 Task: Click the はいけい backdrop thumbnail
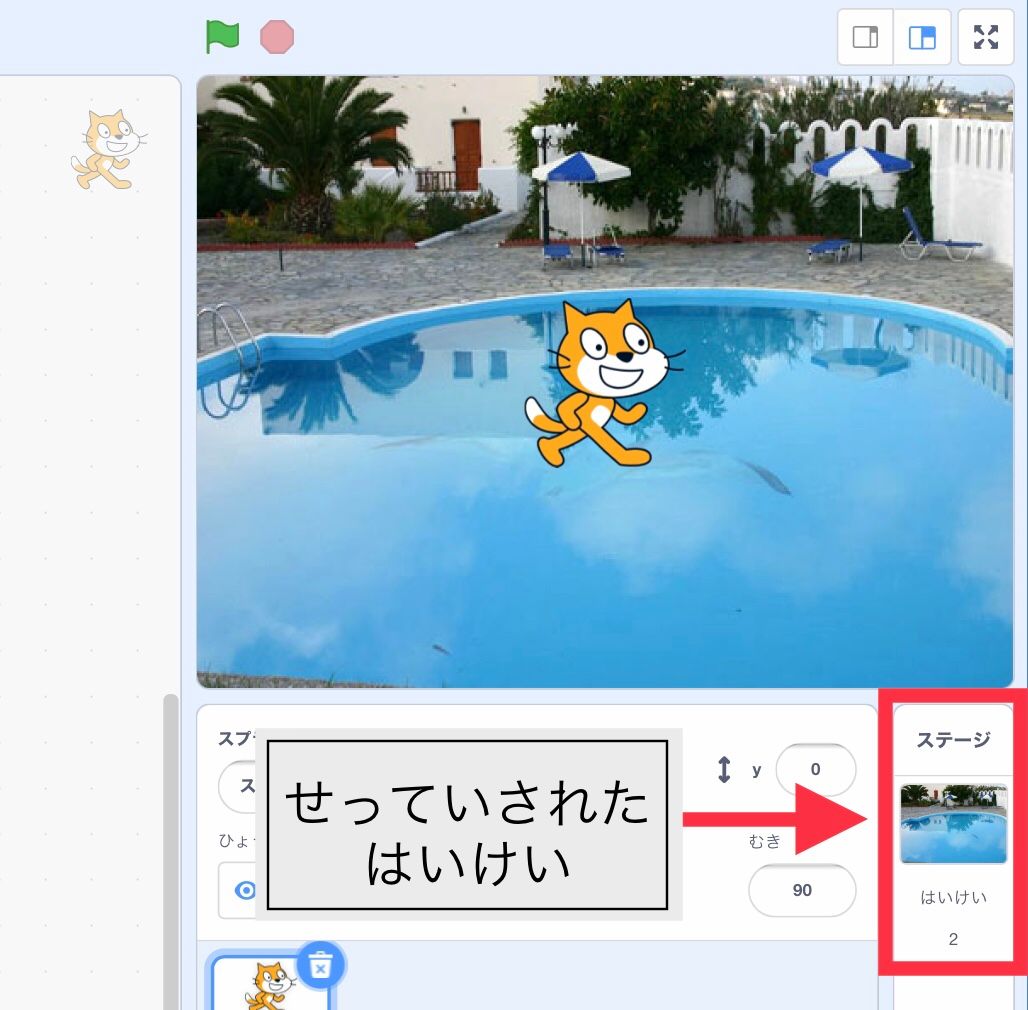953,822
